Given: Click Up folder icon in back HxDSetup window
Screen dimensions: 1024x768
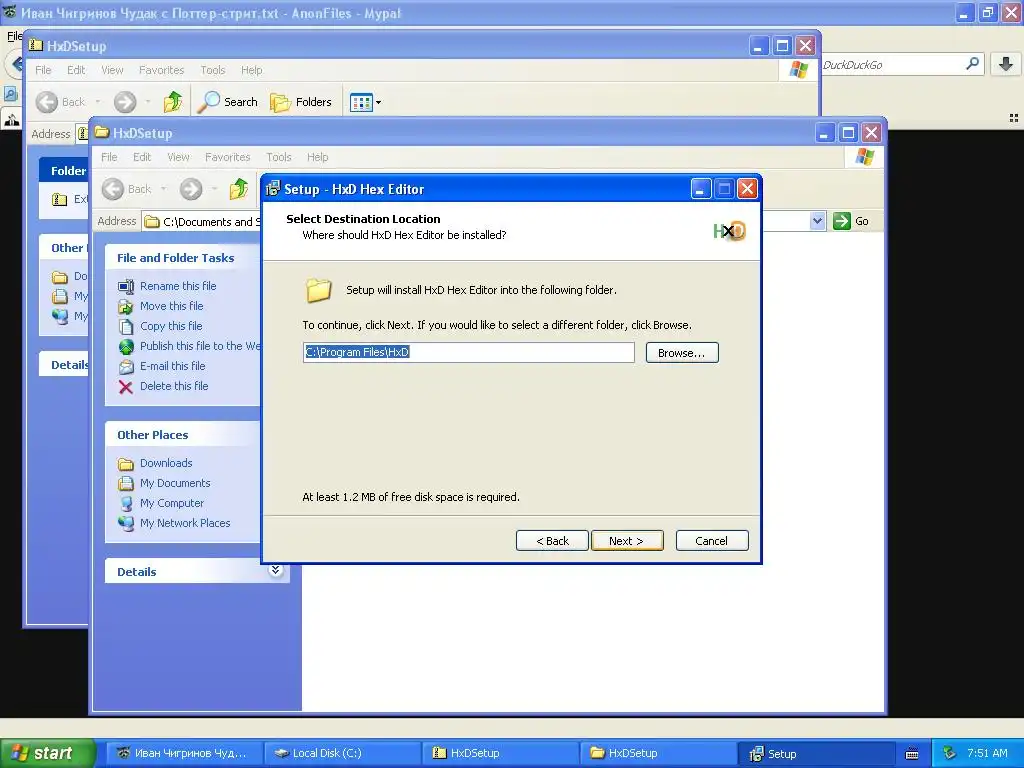Looking at the screenshot, I should (172, 102).
